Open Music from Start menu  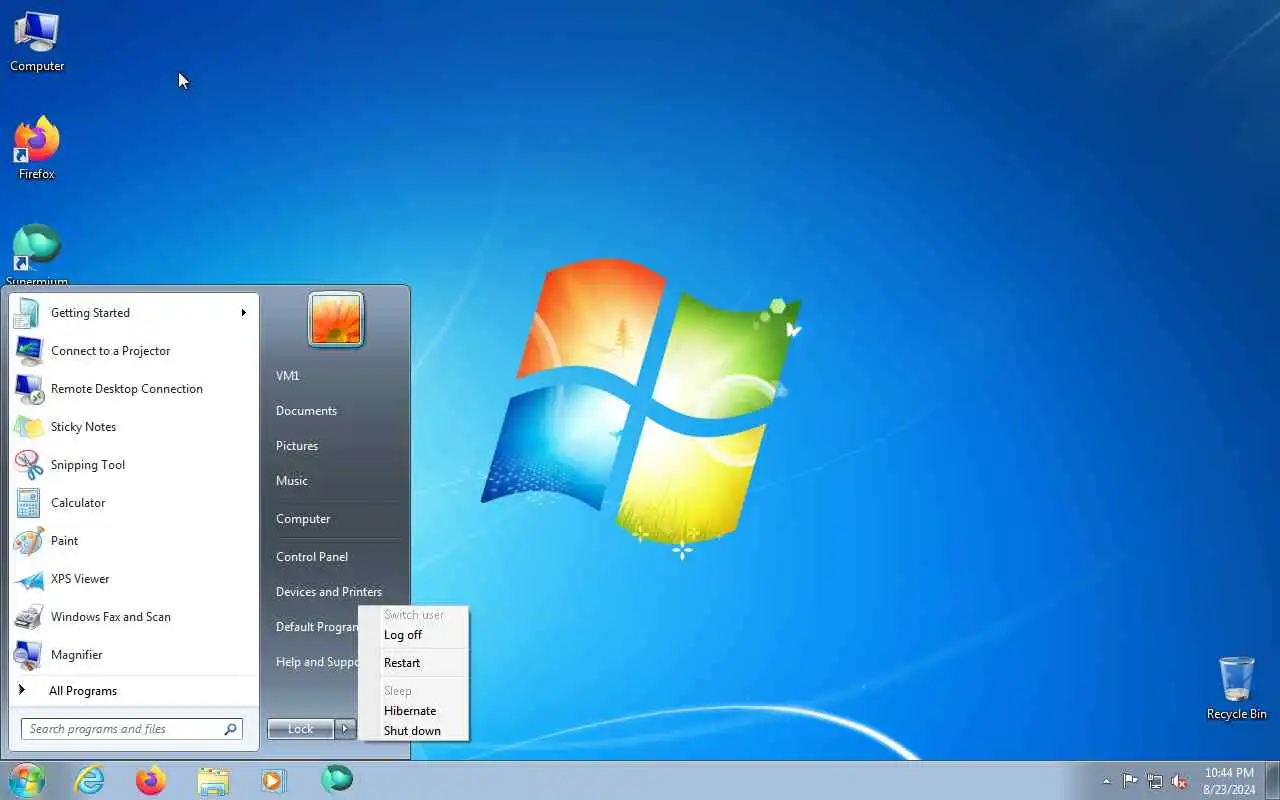click(292, 481)
